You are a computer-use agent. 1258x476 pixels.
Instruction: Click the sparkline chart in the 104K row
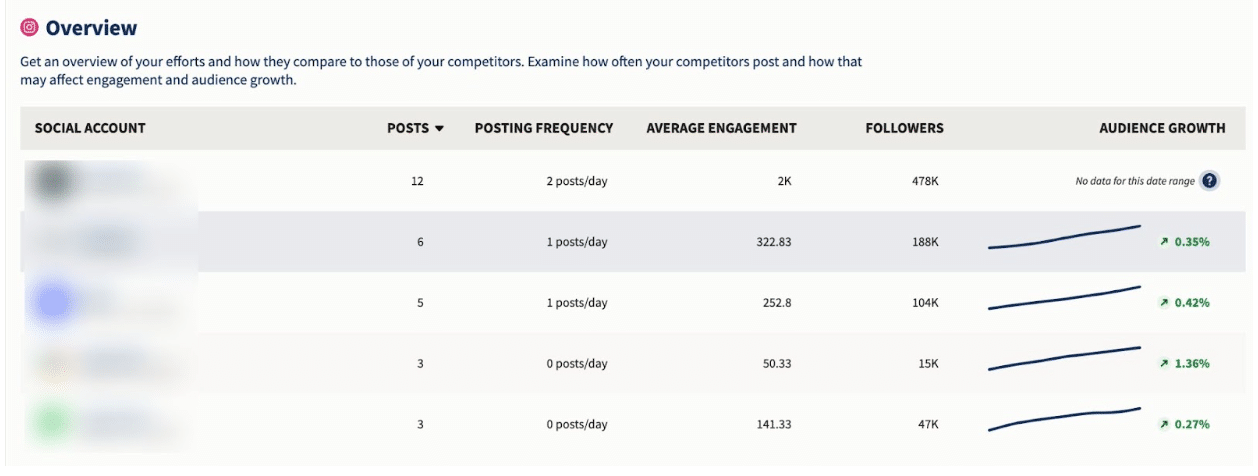pos(1065,298)
